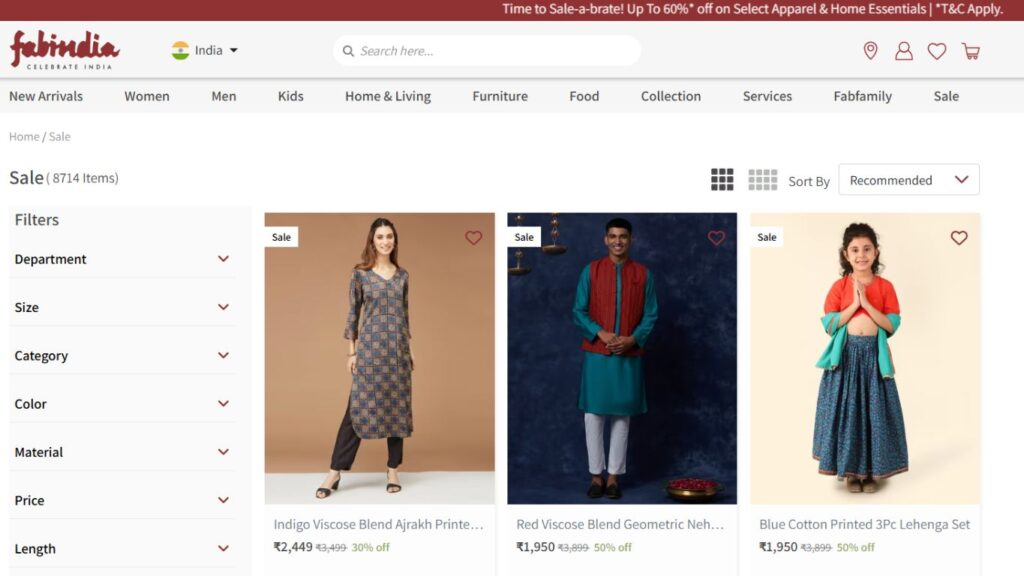Switch to large grid view layout

tap(722, 179)
